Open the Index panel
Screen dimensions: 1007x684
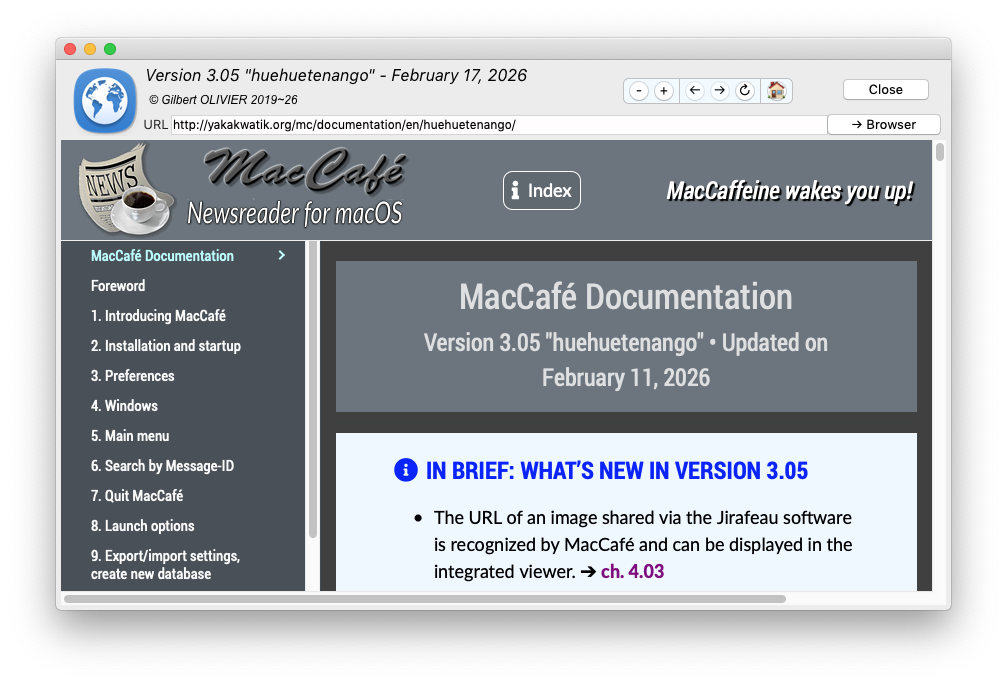(x=541, y=190)
